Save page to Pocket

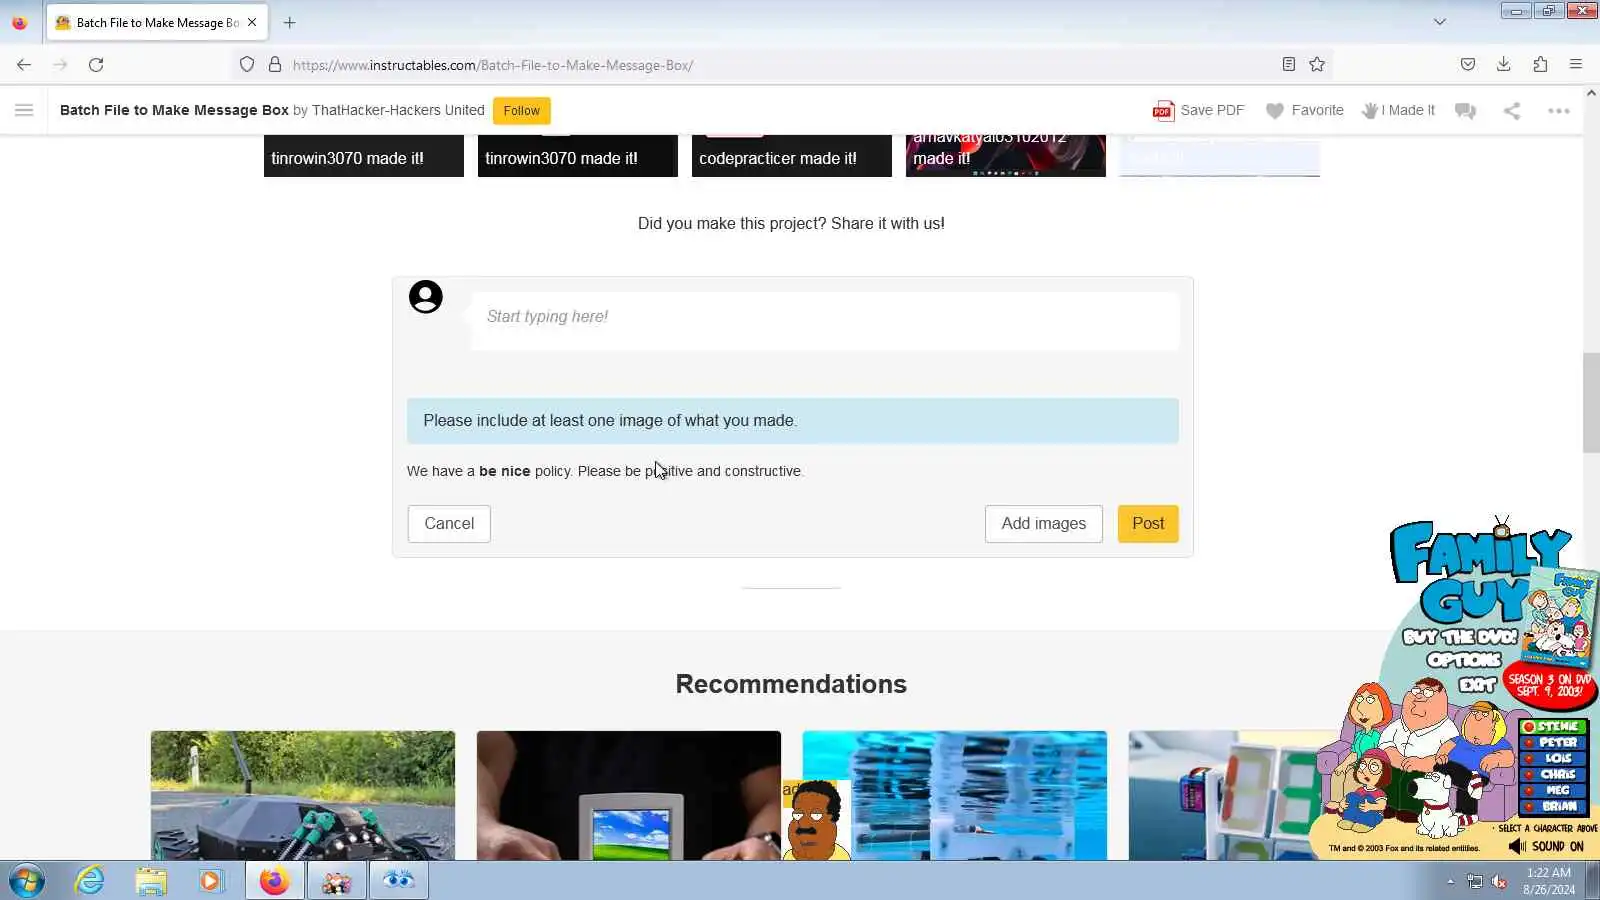(1468, 65)
